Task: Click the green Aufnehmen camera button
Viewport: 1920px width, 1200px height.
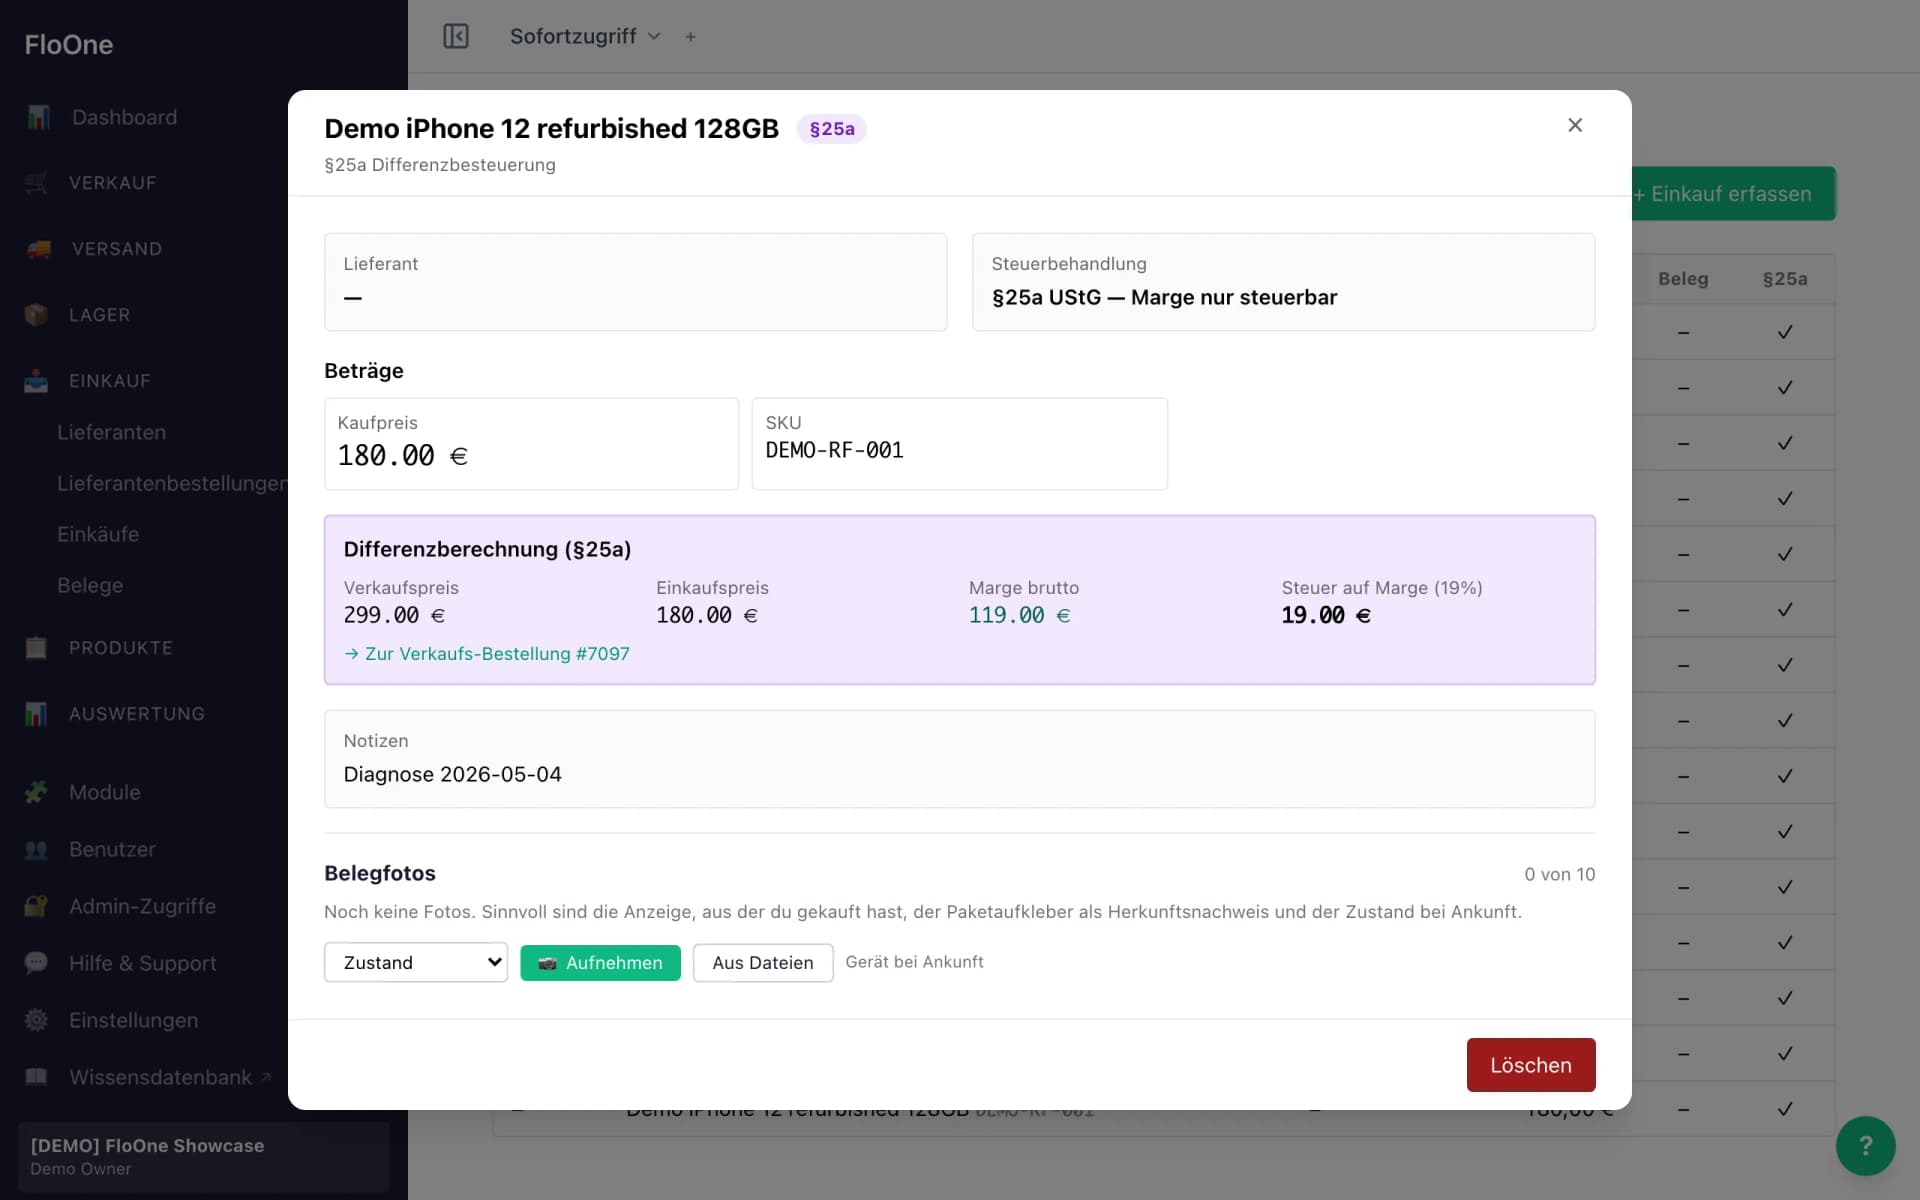Action: [600, 962]
